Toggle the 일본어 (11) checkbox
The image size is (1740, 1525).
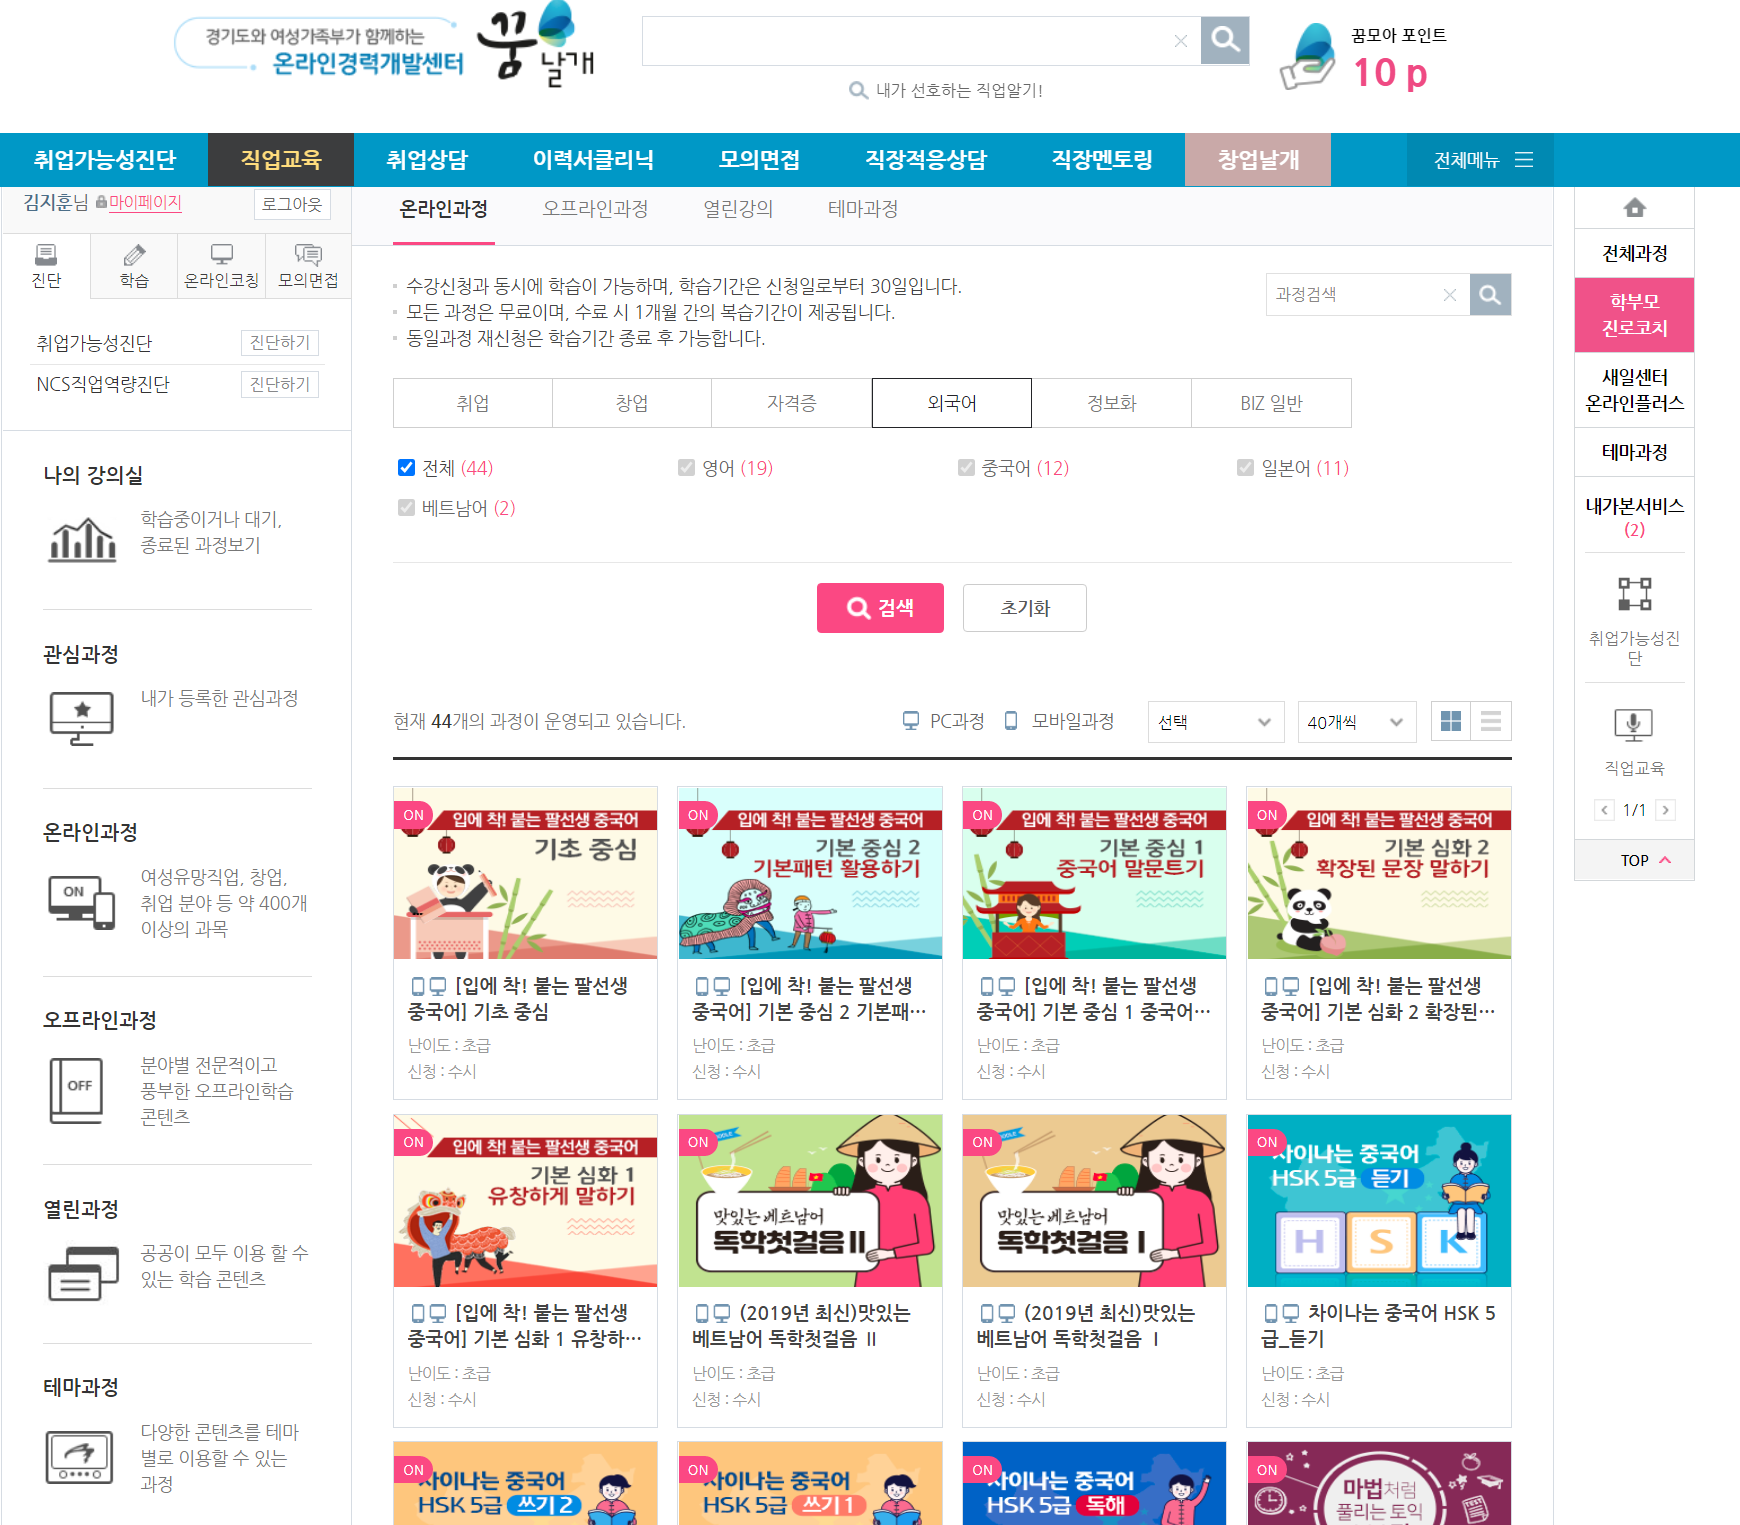(x=1245, y=467)
